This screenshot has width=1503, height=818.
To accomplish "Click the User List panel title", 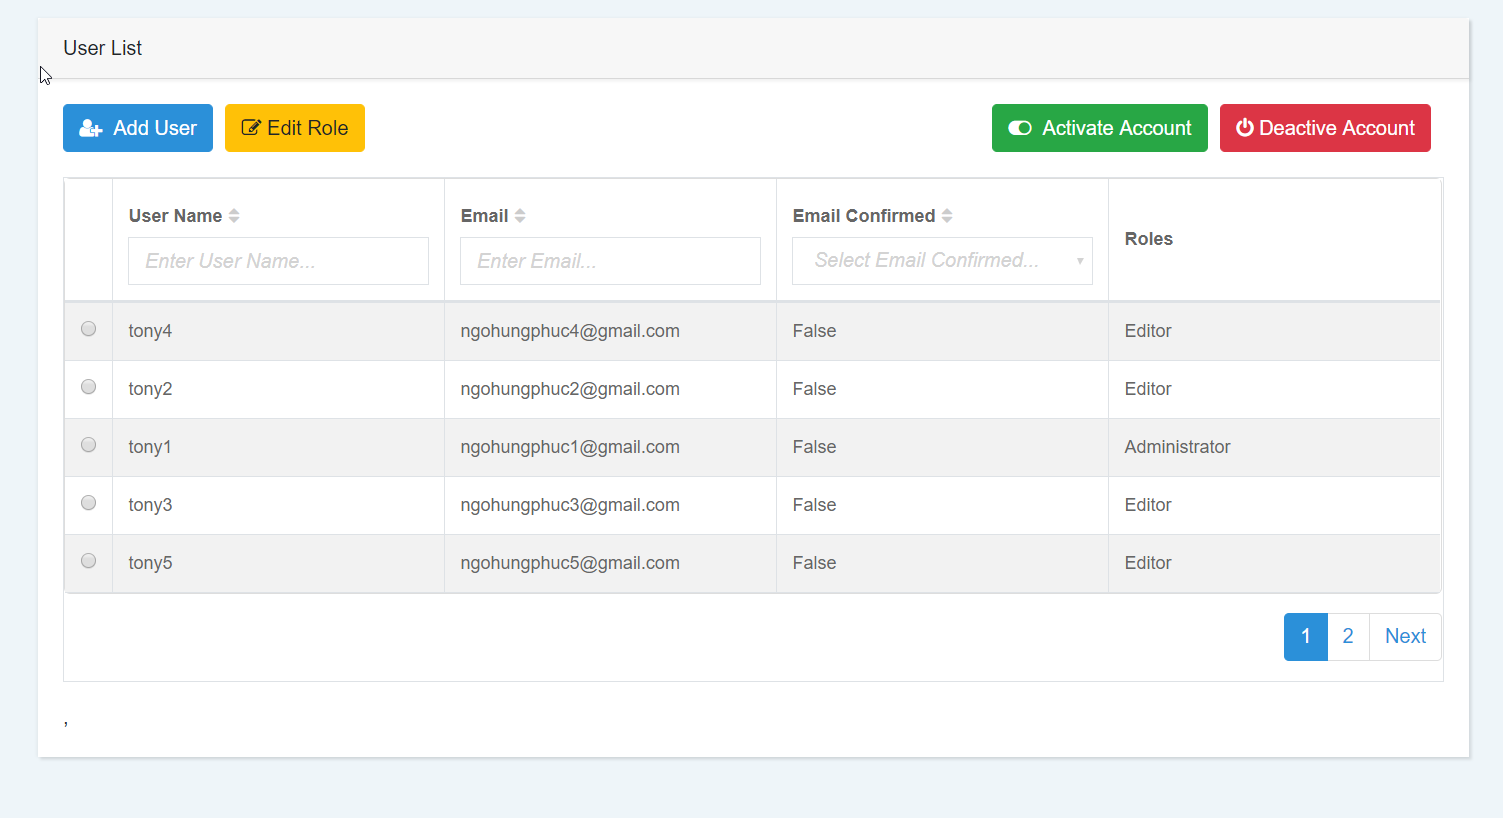I will point(102,48).
